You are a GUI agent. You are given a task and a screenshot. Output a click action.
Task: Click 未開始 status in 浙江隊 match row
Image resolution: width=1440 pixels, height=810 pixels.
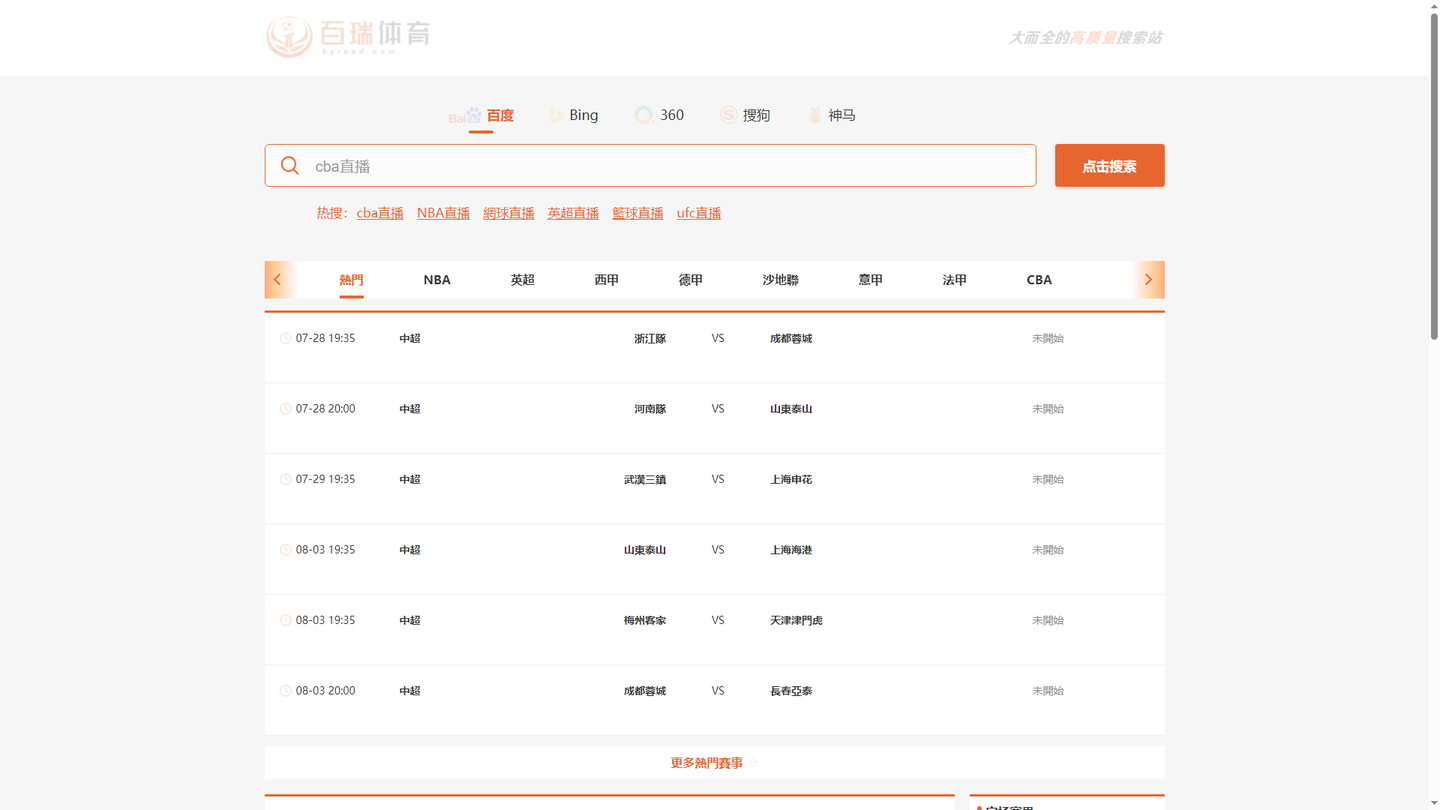pos(1048,339)
